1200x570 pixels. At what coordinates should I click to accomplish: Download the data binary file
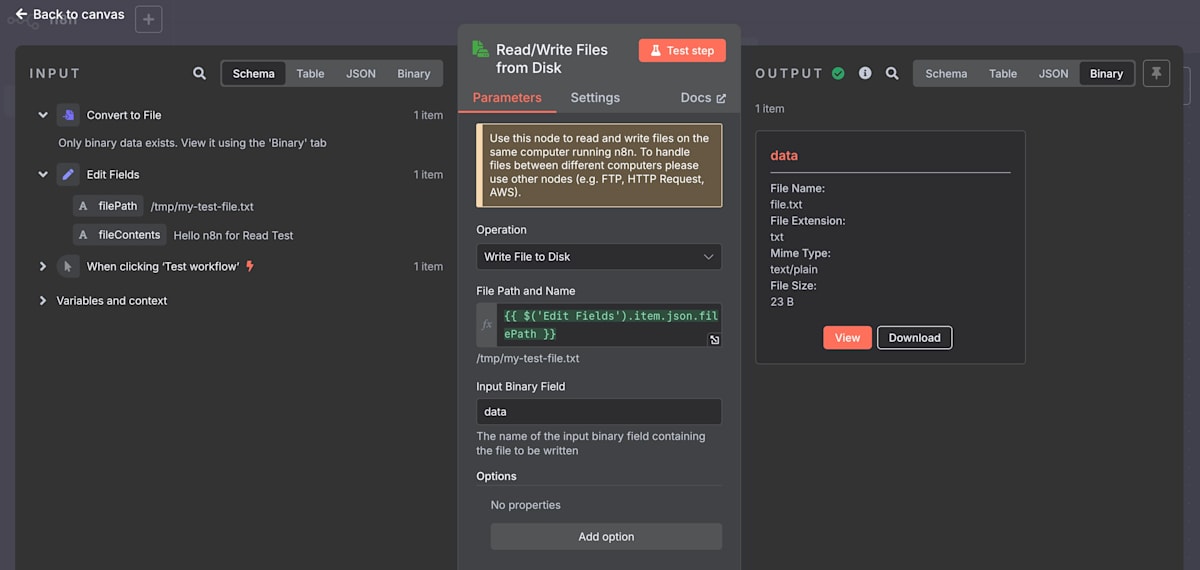914,337
